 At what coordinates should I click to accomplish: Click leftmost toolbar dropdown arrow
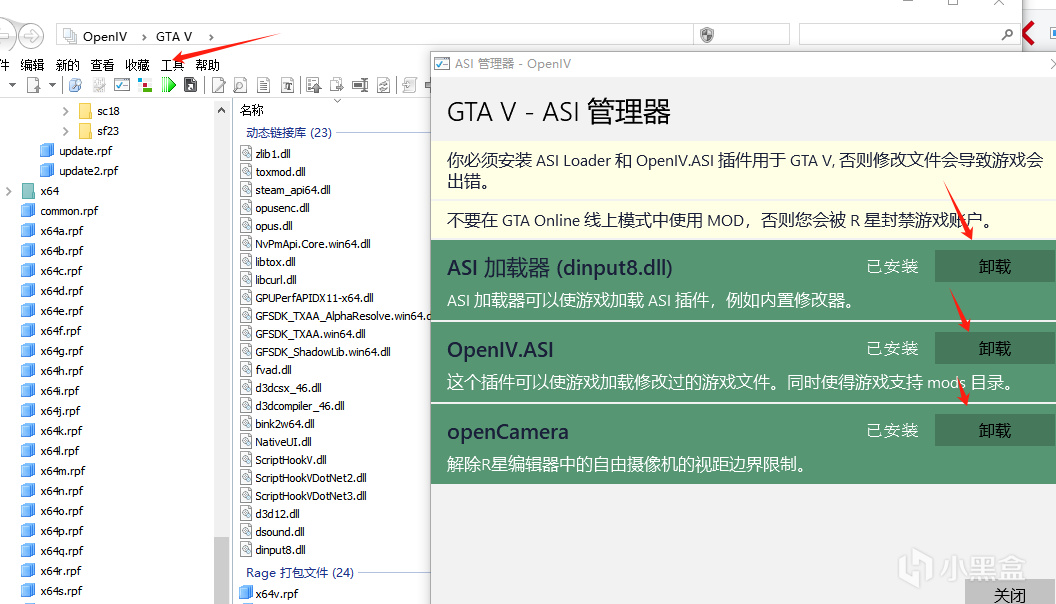tap(12, 85)
